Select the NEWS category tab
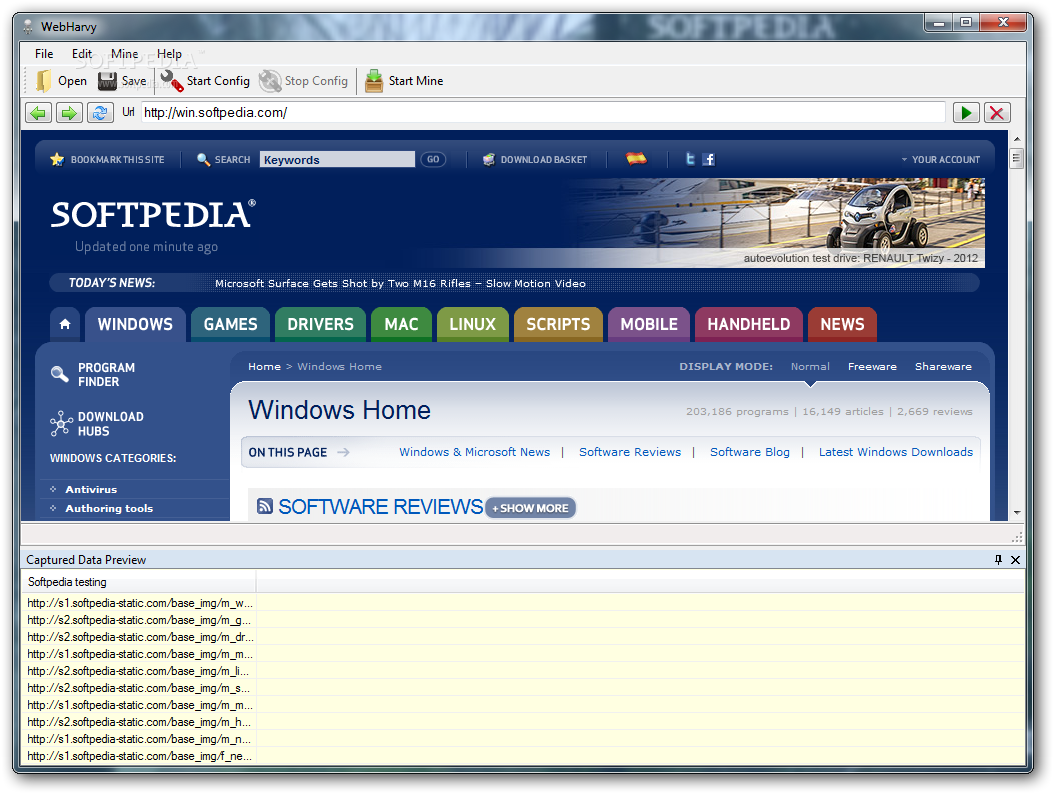This screenshot has width=1054, height=794. tap(842, 324)
